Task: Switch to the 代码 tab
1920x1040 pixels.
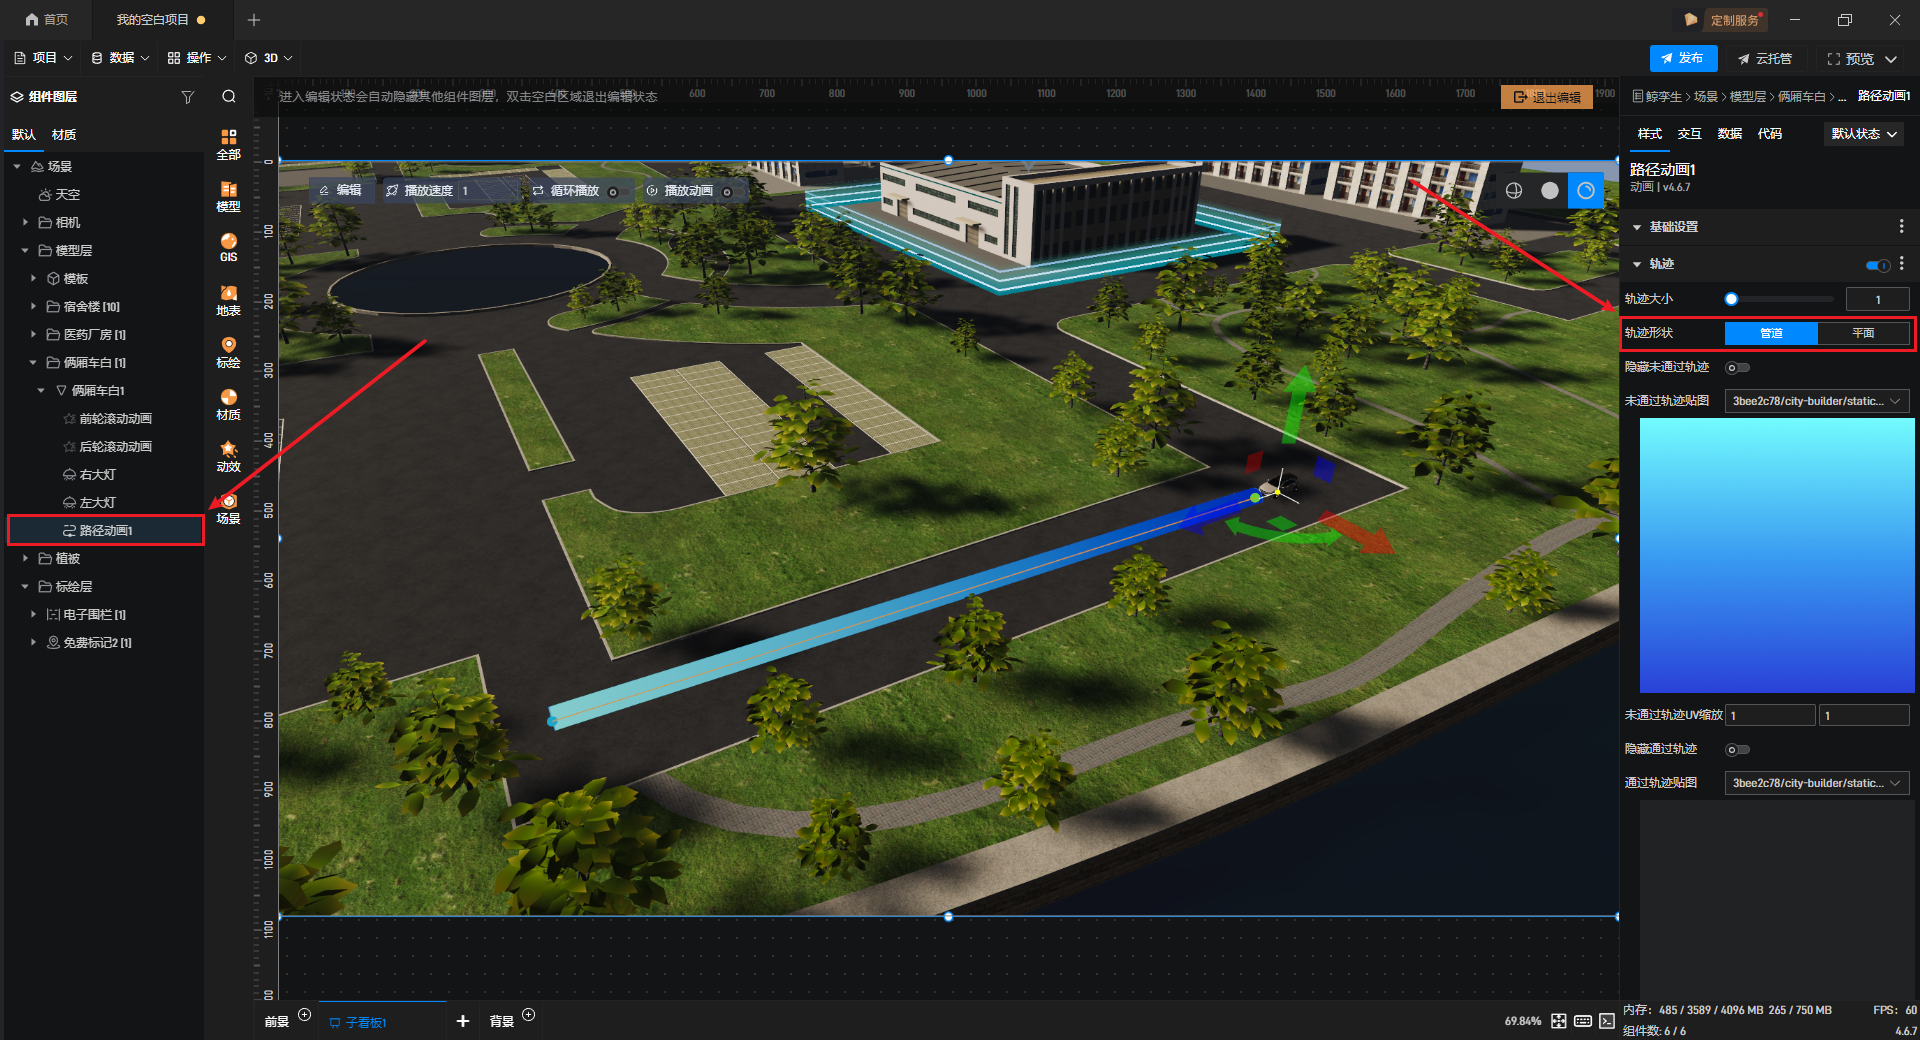Action: tap(1769, 134)
